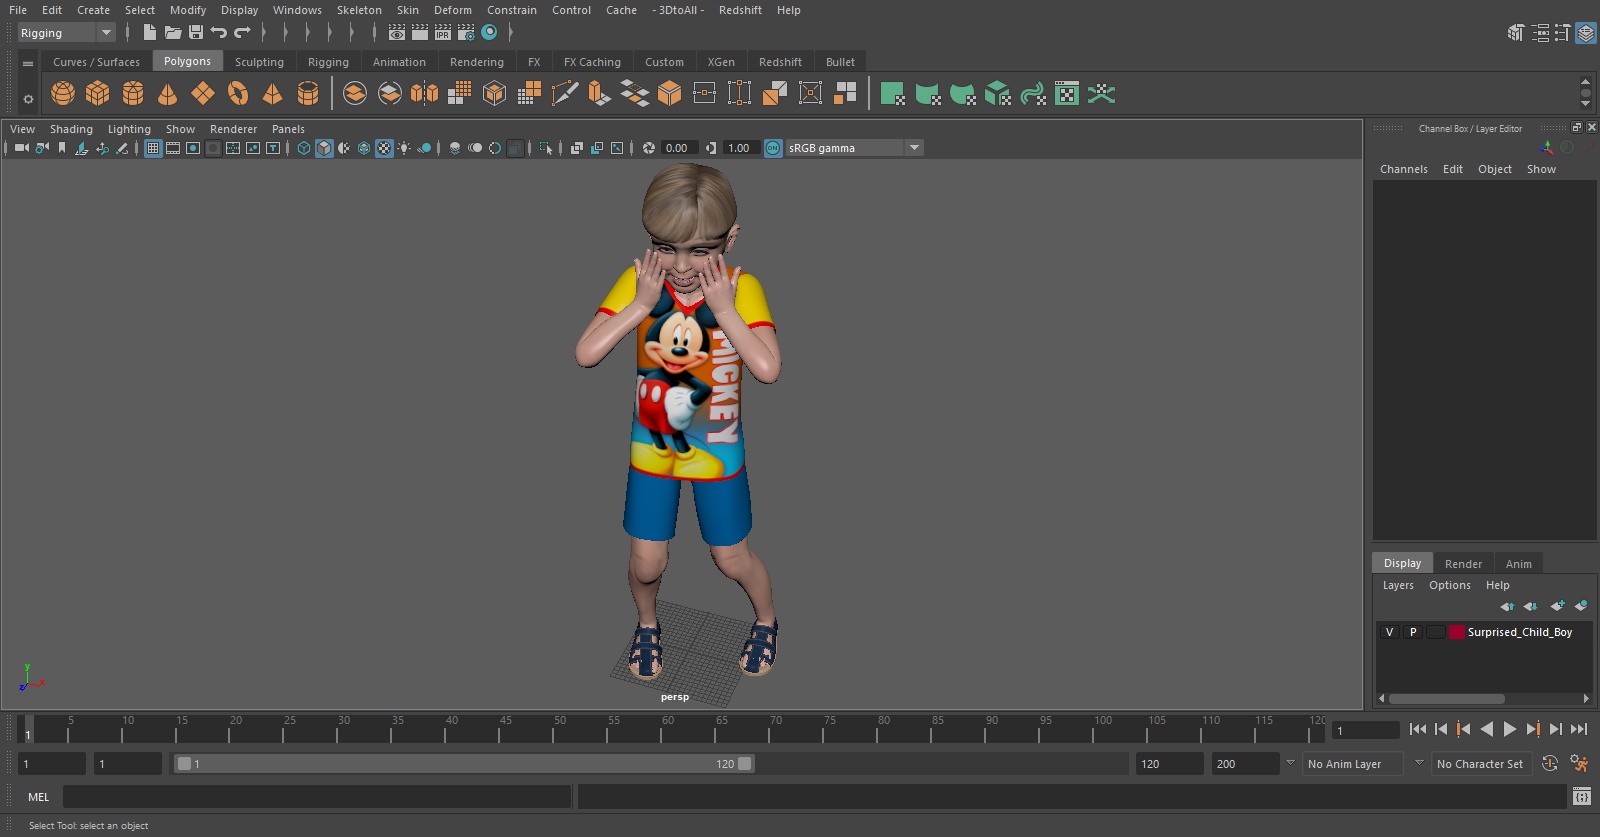The height and width of the screenshot is (837, 1600).
Task: Switch to the Render layer tab
Action: click(1463, 564)
